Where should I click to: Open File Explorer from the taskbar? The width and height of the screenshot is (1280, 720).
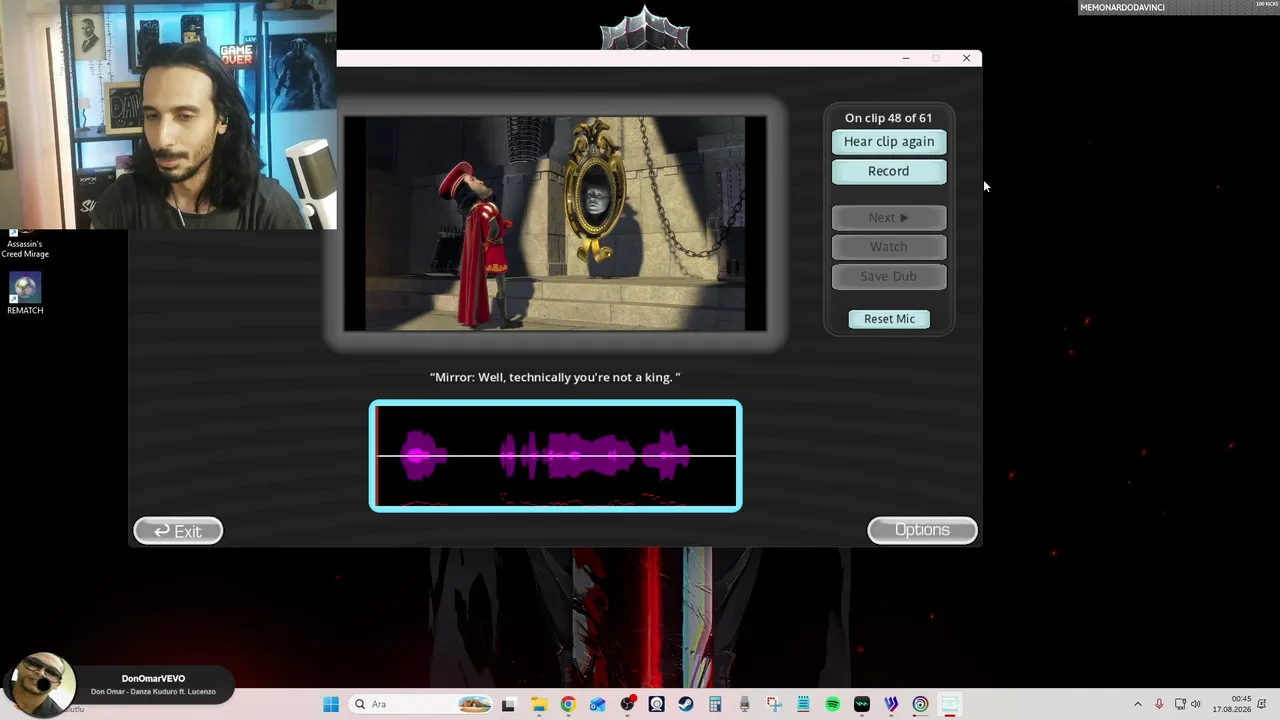point(538,704)
